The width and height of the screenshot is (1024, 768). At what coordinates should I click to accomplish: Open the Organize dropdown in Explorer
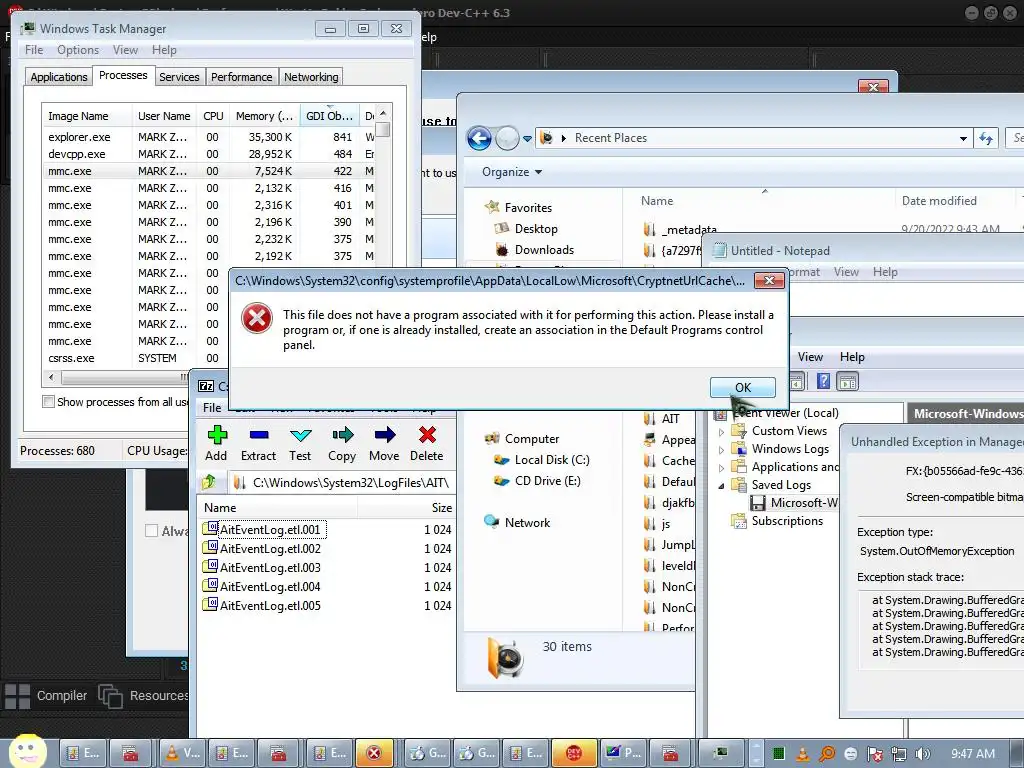512,172
